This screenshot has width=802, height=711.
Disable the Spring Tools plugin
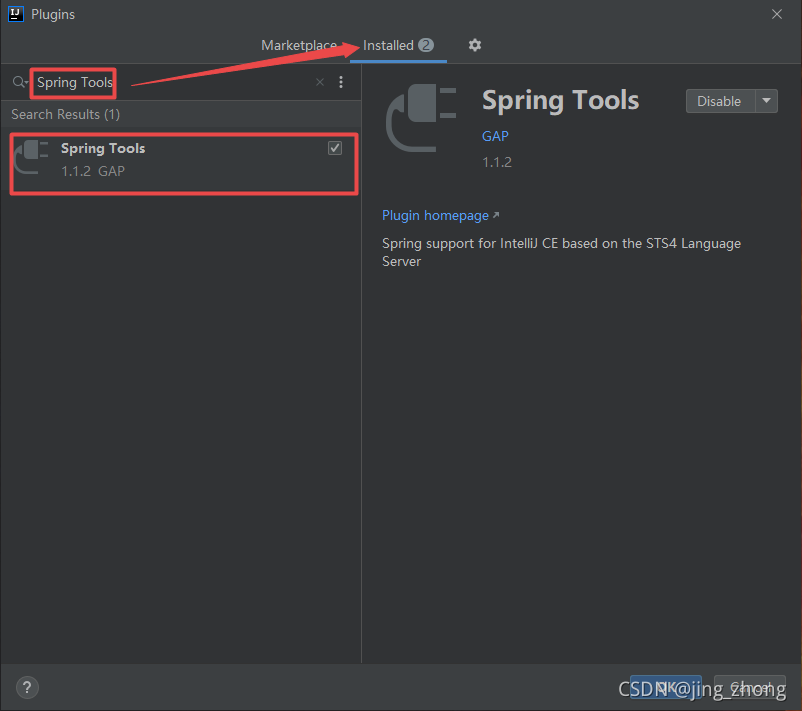point(720,101)
